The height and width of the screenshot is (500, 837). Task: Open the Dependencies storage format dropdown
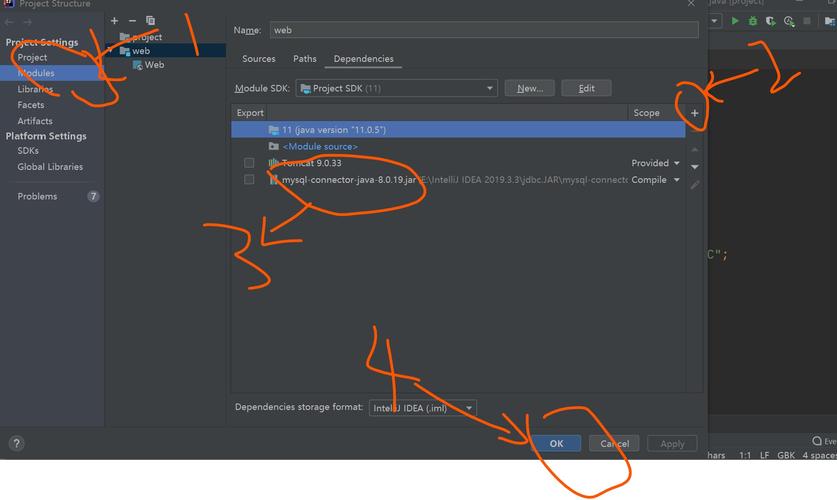(x=422, y=408)
